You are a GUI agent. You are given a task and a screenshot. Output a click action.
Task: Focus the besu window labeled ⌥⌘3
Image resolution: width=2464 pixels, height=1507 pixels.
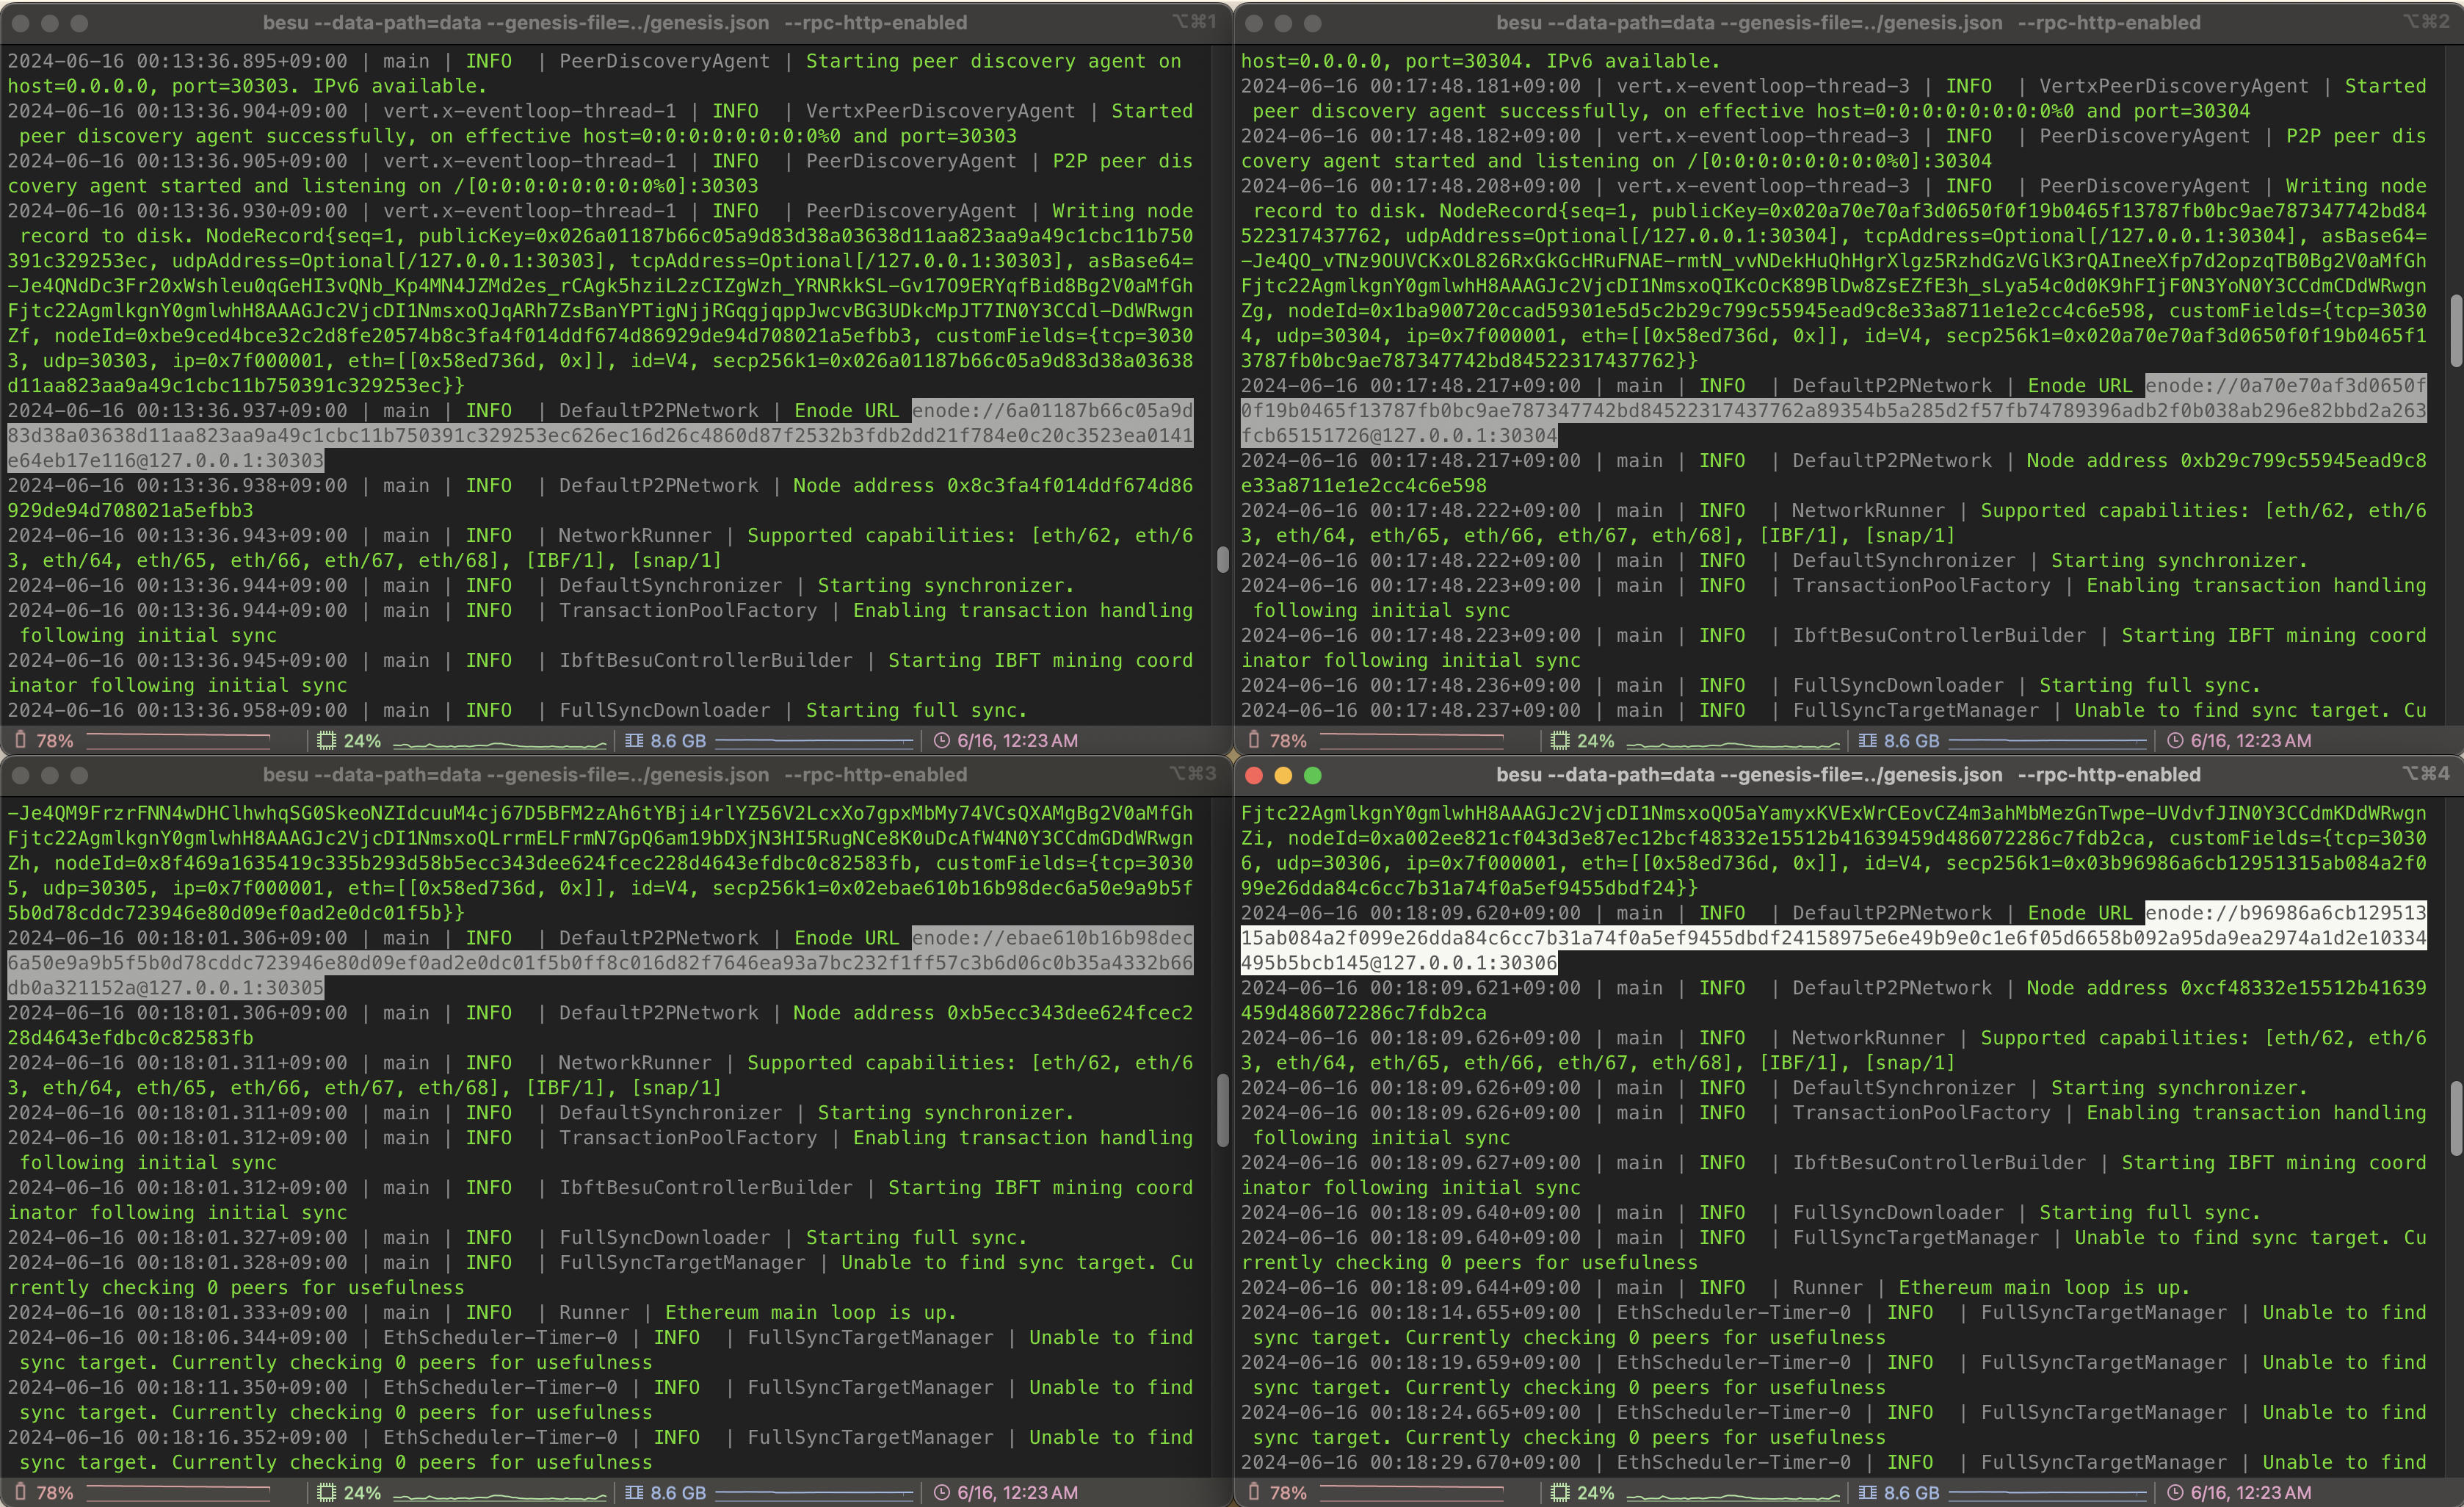[x=614, y=775]
